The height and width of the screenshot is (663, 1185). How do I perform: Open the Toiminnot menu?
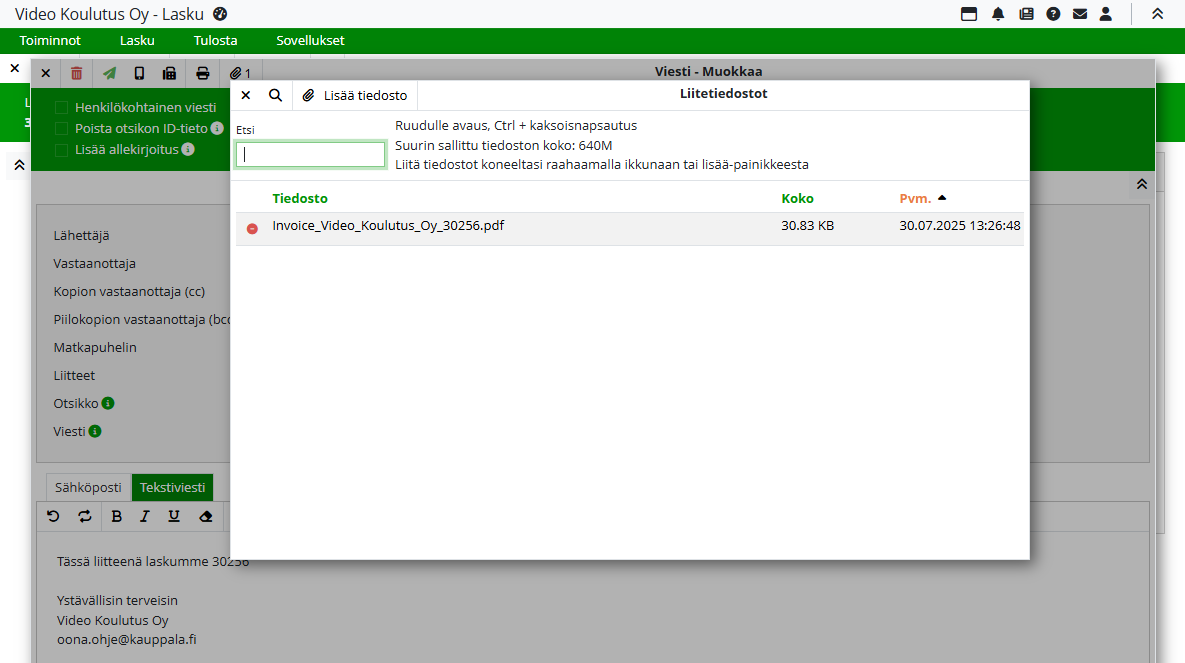[50, 41]
